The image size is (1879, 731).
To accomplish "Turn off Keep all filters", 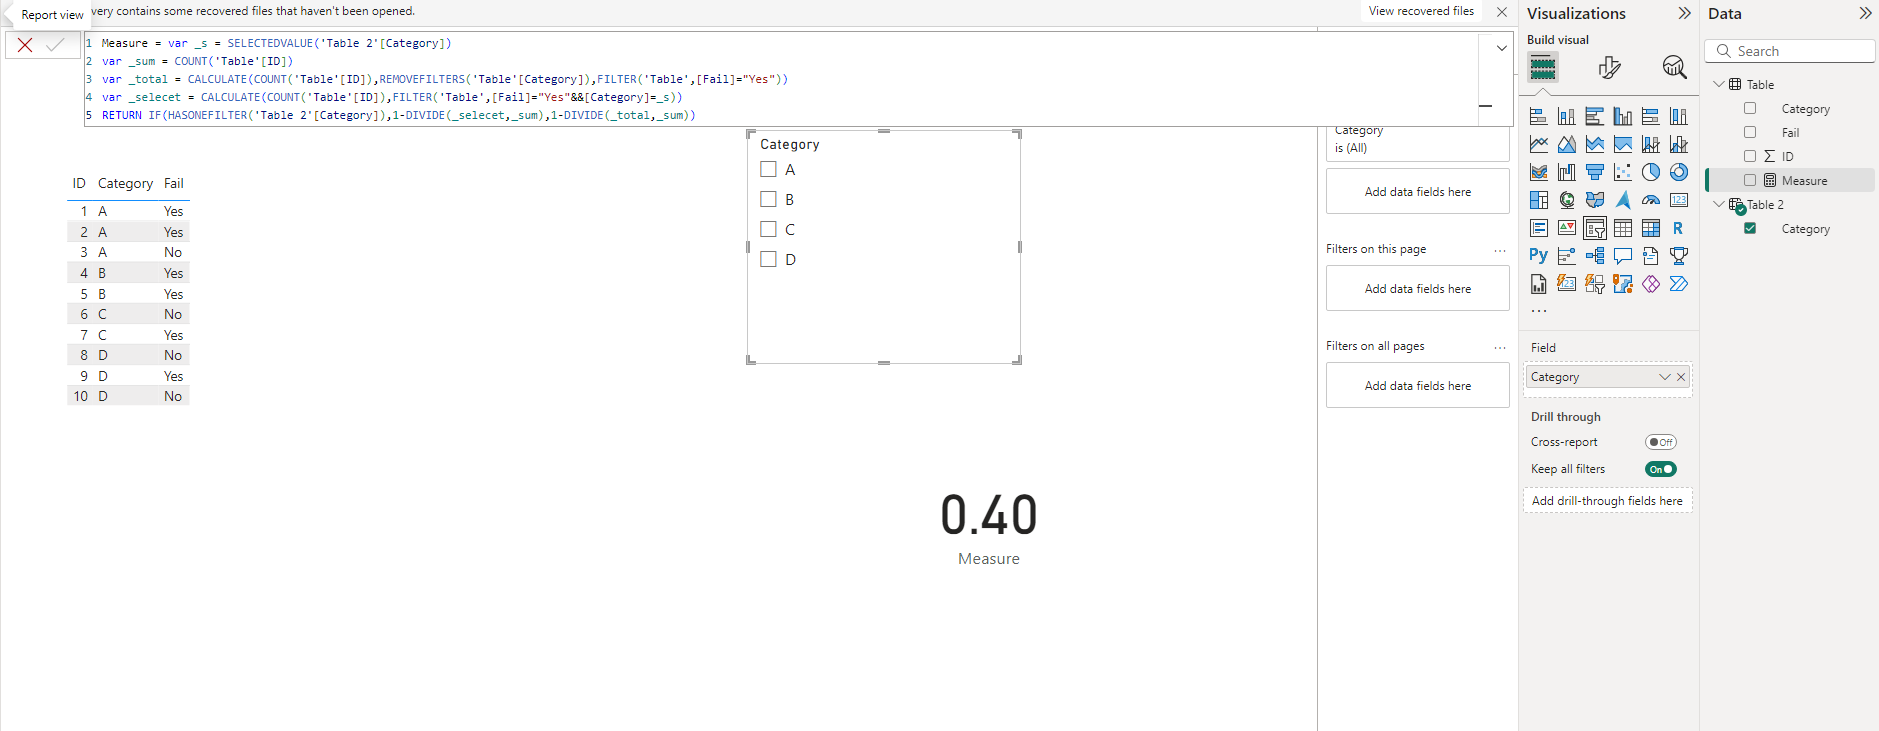I will pos(1661,469).
